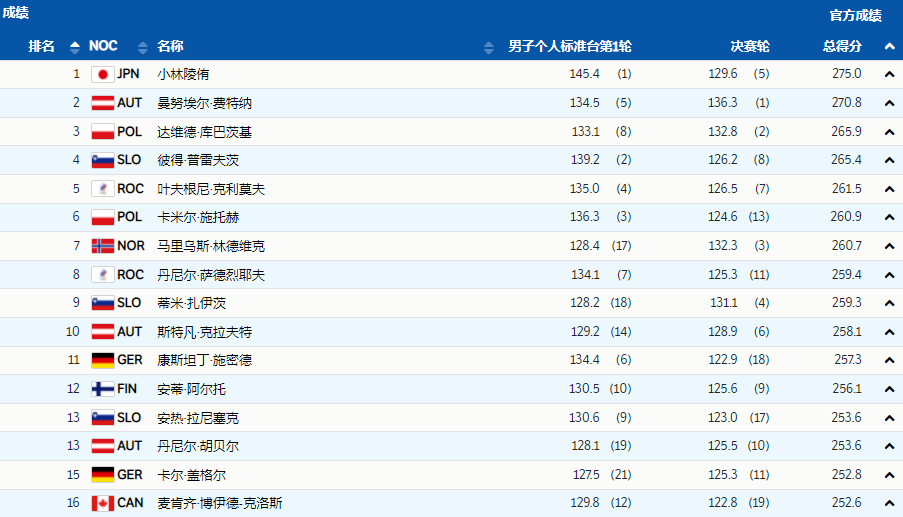Sort the table by NOC column
The width and height of the screenshot is (903, 517).
(x=142, y=47)
